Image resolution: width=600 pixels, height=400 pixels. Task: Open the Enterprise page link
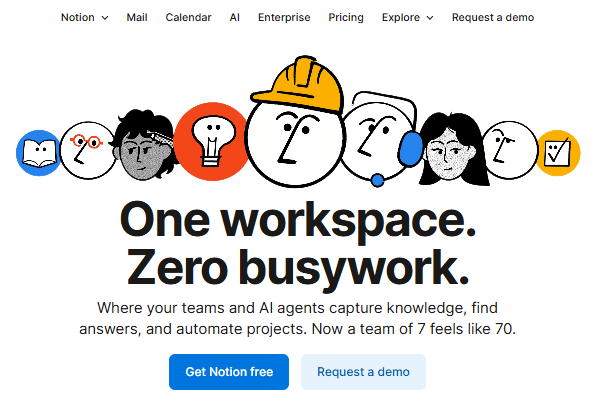tap(284, 17)
